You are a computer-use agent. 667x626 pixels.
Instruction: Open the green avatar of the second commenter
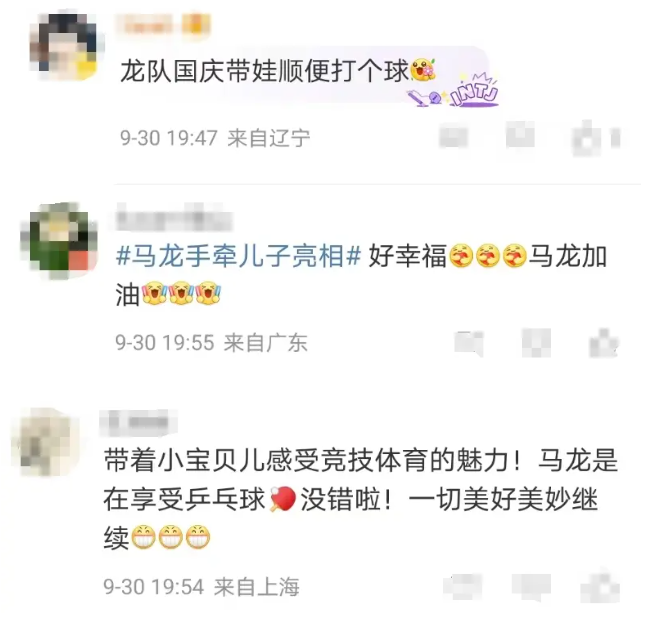click(60, 239)
